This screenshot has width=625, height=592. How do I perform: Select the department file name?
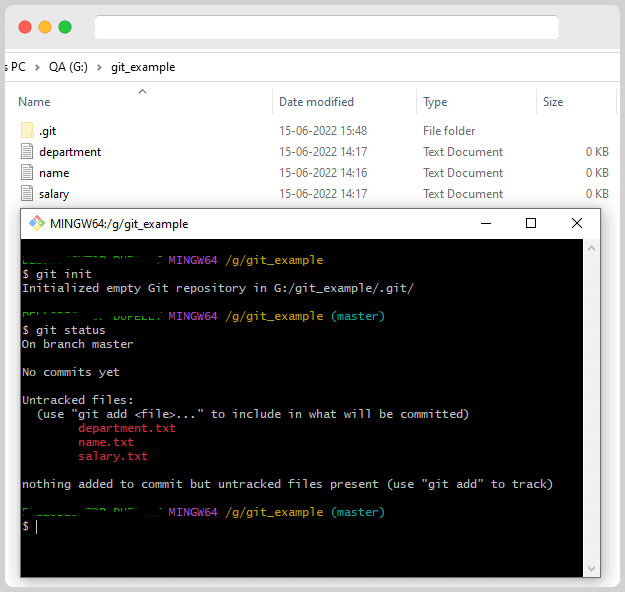[70, 152]
